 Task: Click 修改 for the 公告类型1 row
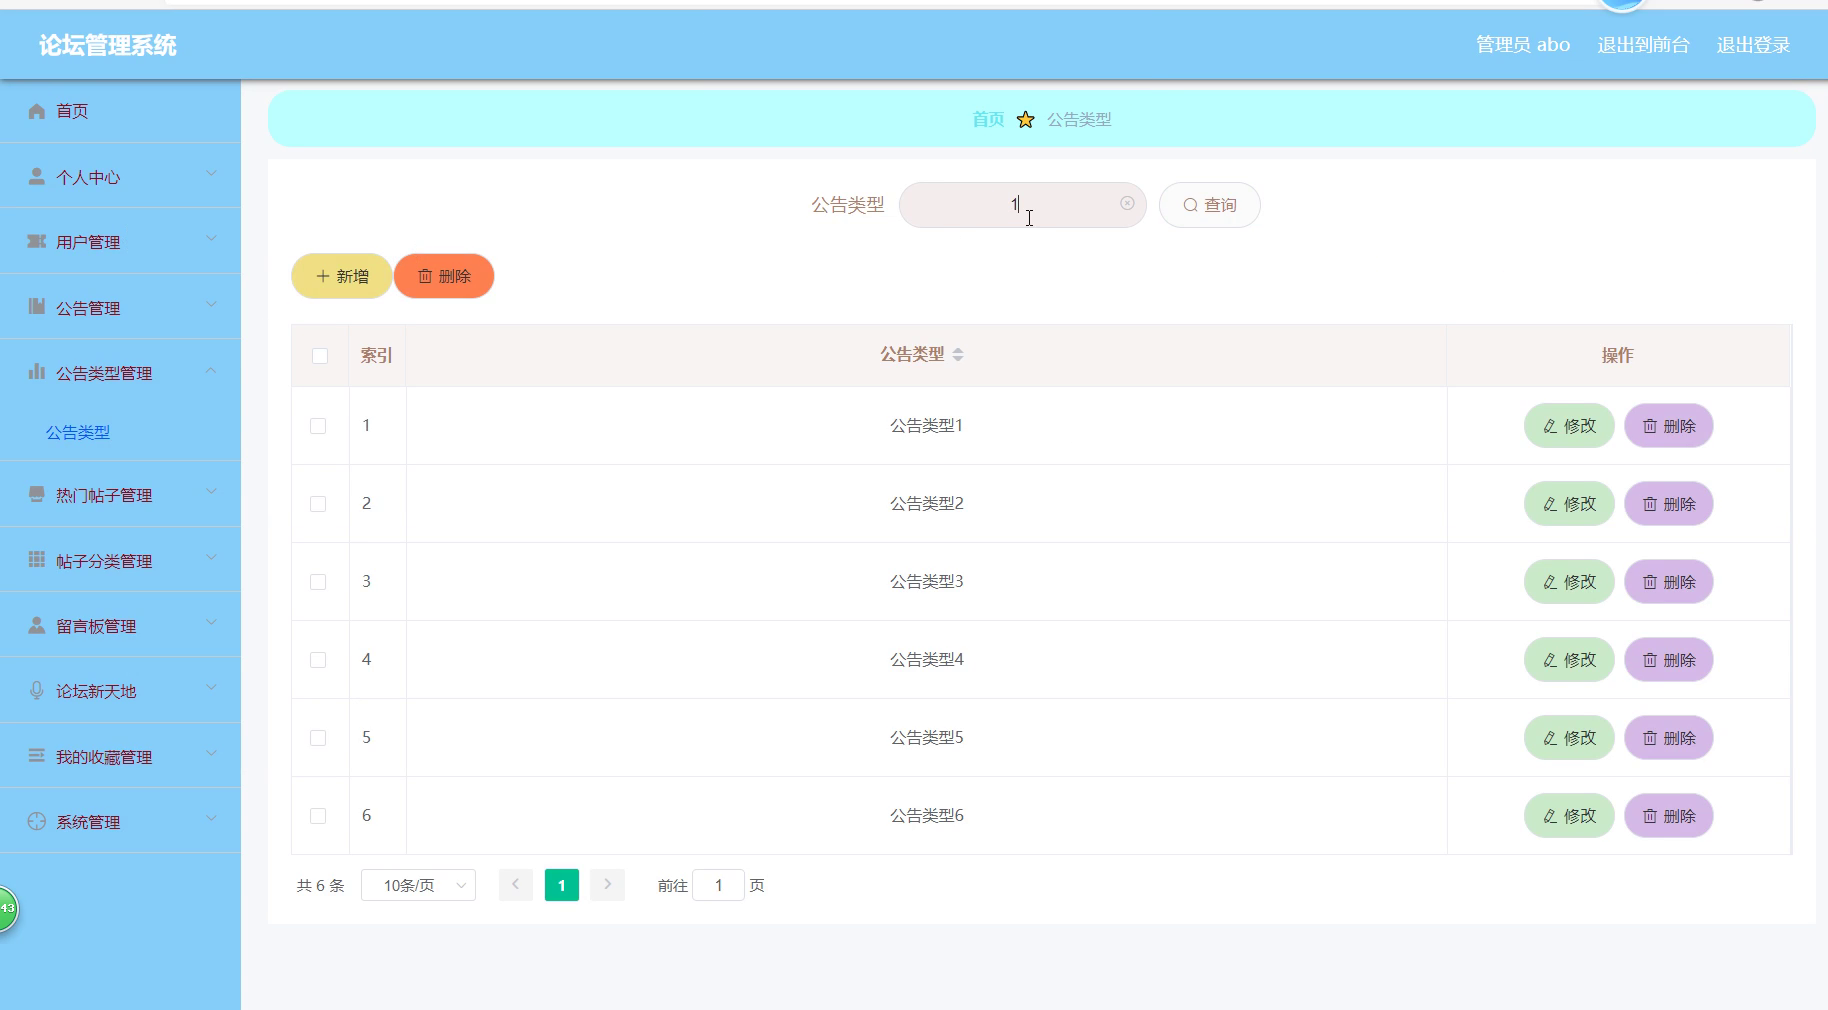pyautogui.click(x=1569, y=426)
